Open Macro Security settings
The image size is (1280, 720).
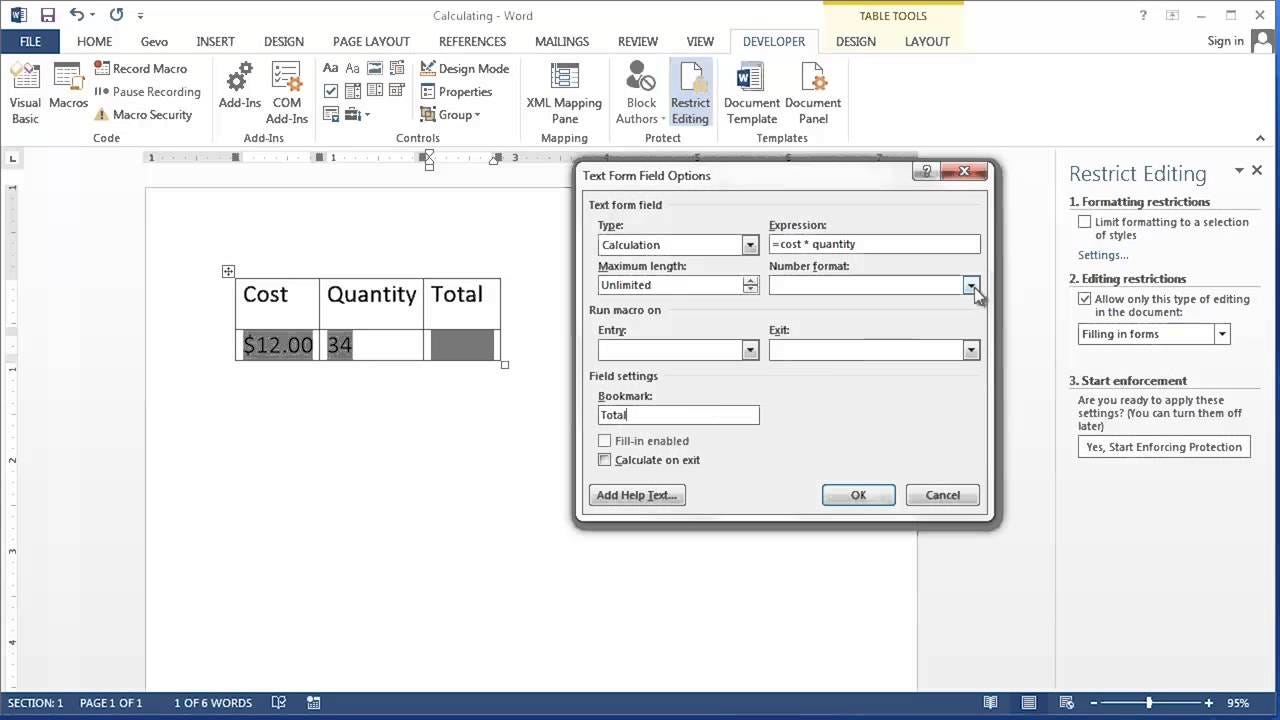point(143,115)
